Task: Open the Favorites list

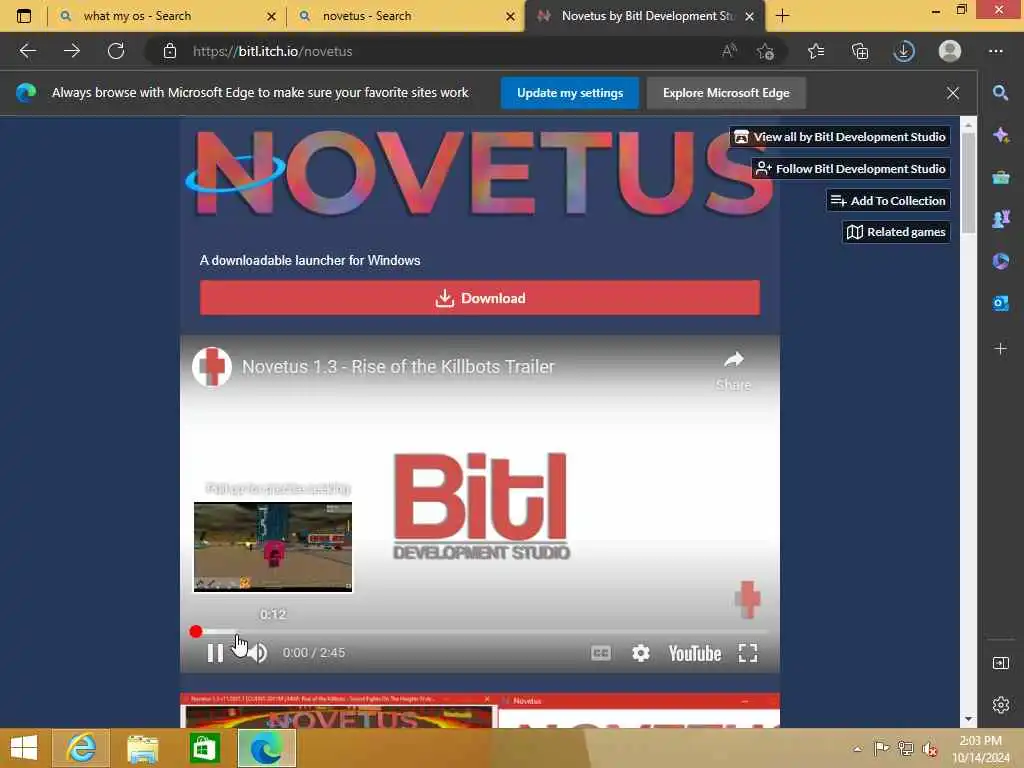Action: pos(816,51)
